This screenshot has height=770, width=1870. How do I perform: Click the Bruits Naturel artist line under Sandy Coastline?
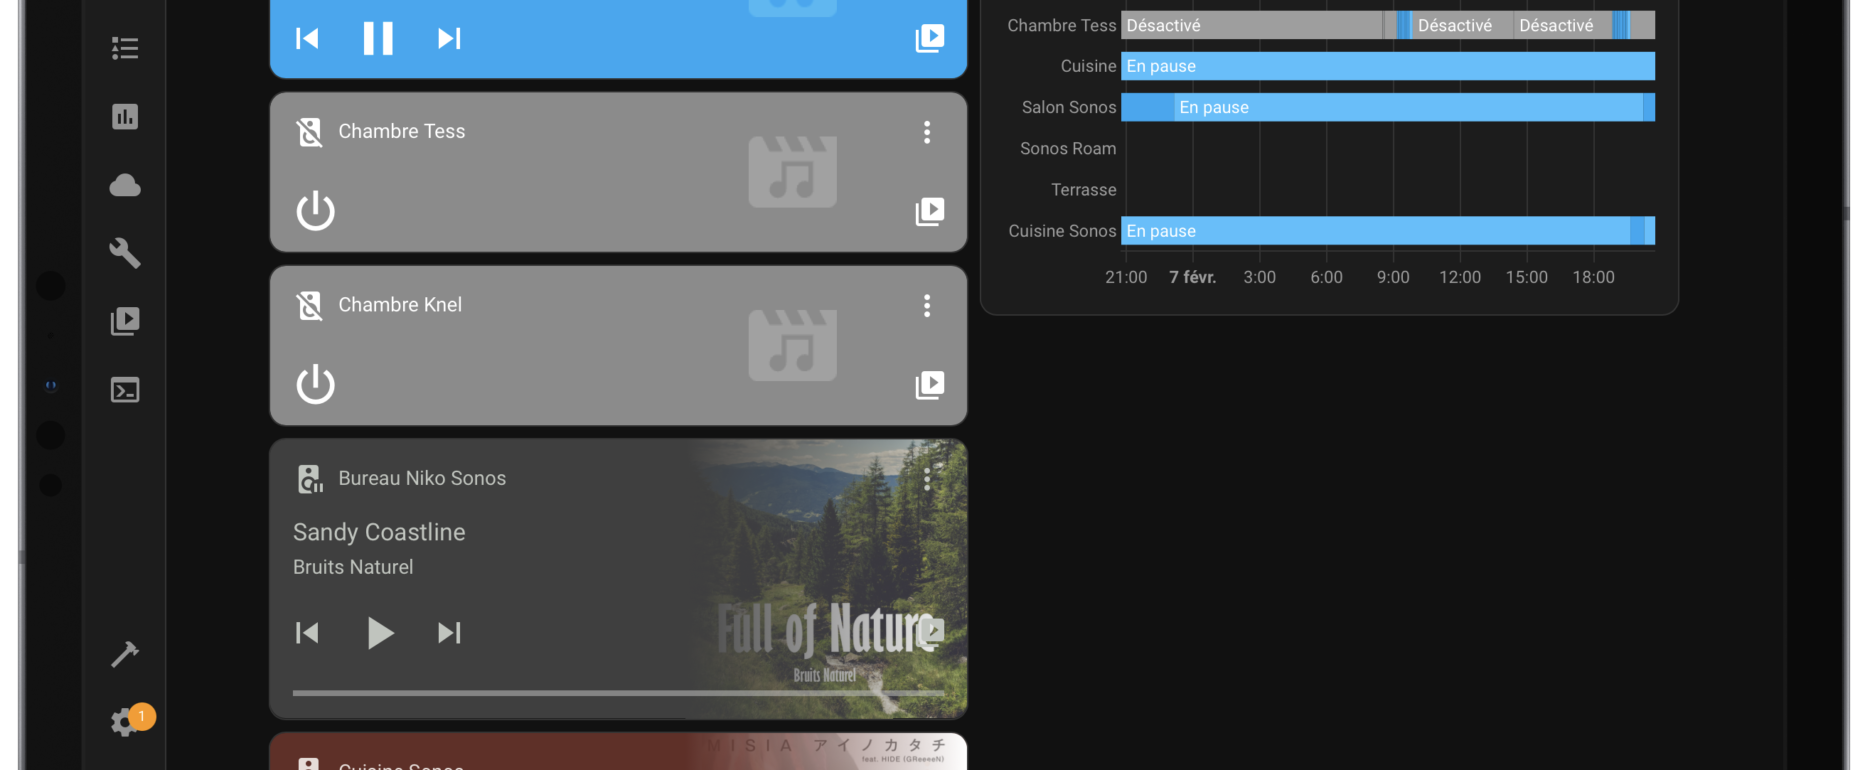click(353, 567)
